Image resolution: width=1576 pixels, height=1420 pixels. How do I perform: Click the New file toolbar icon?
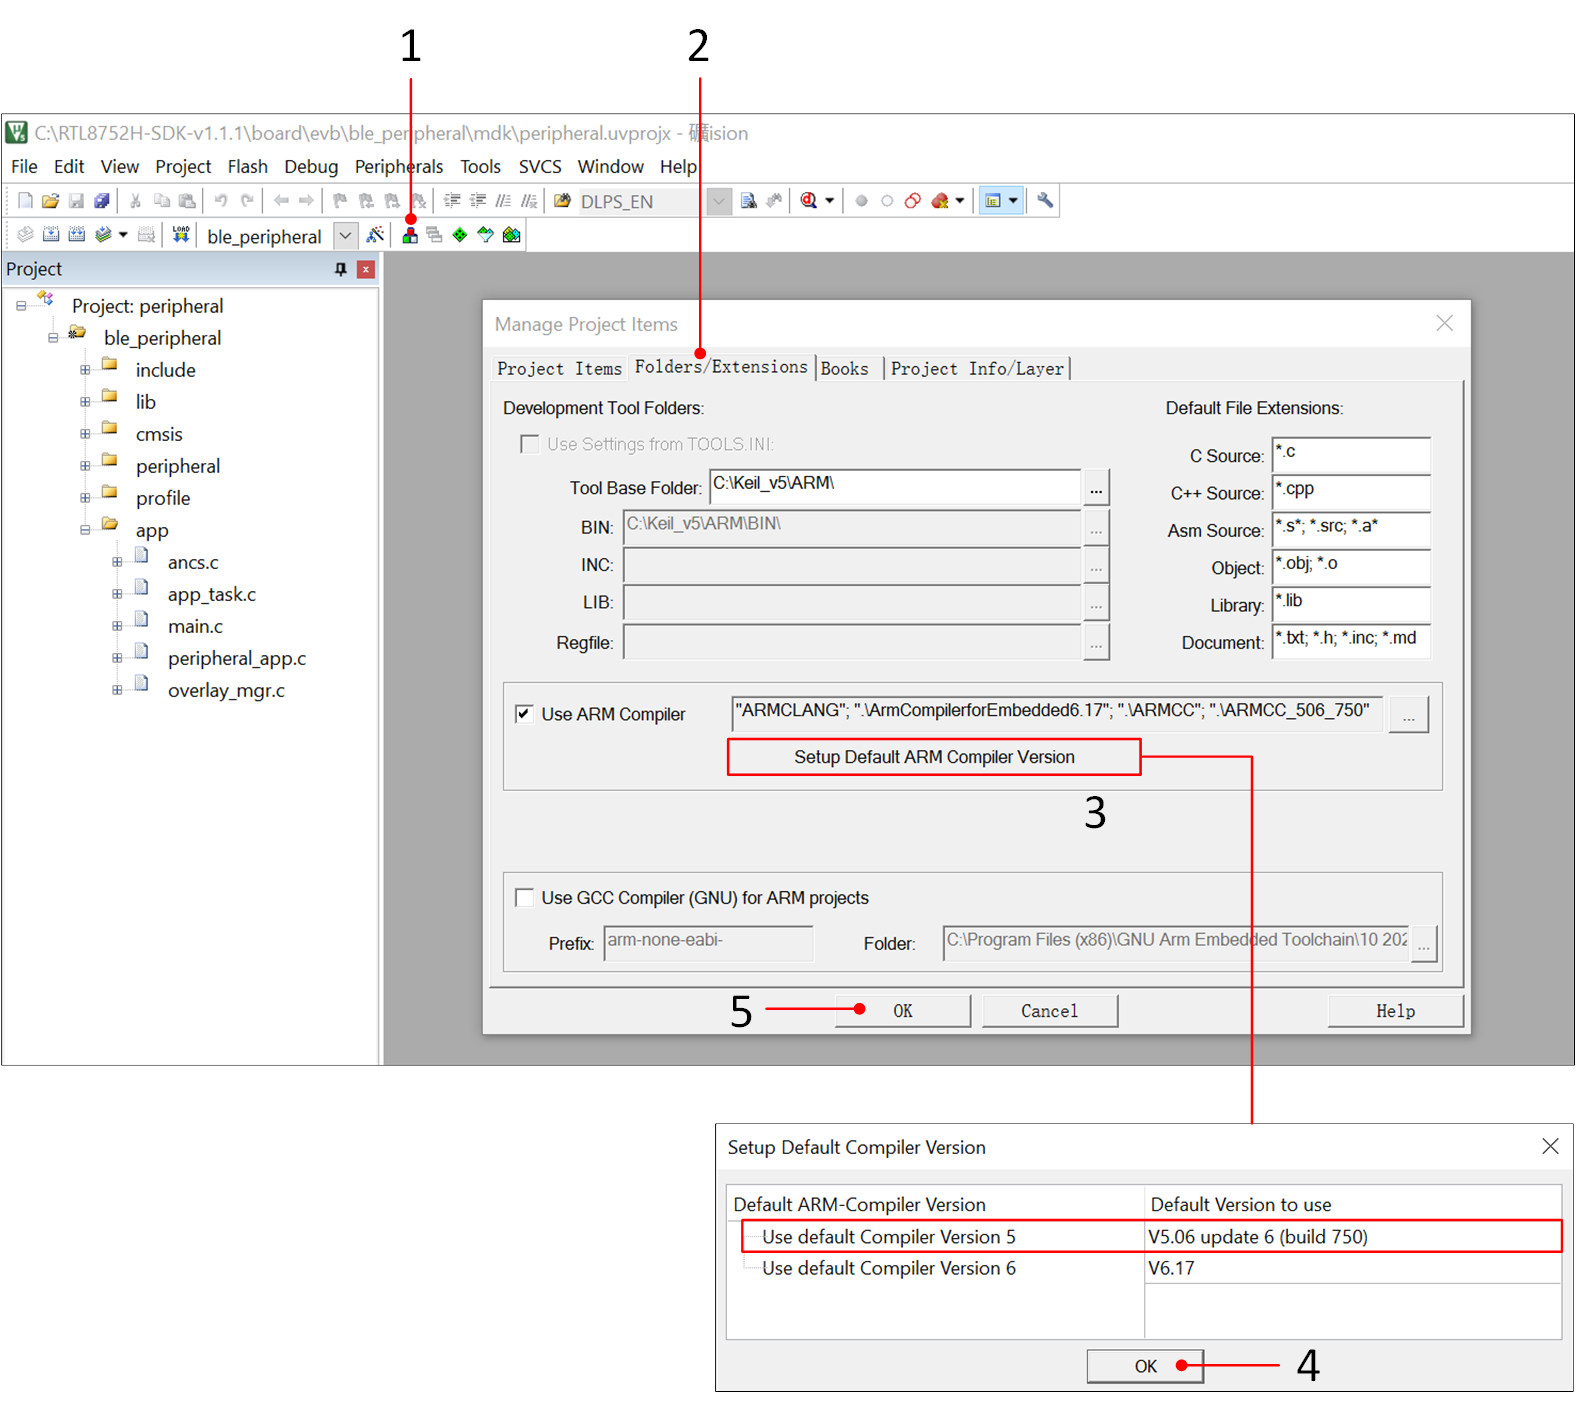click(26, 201)
